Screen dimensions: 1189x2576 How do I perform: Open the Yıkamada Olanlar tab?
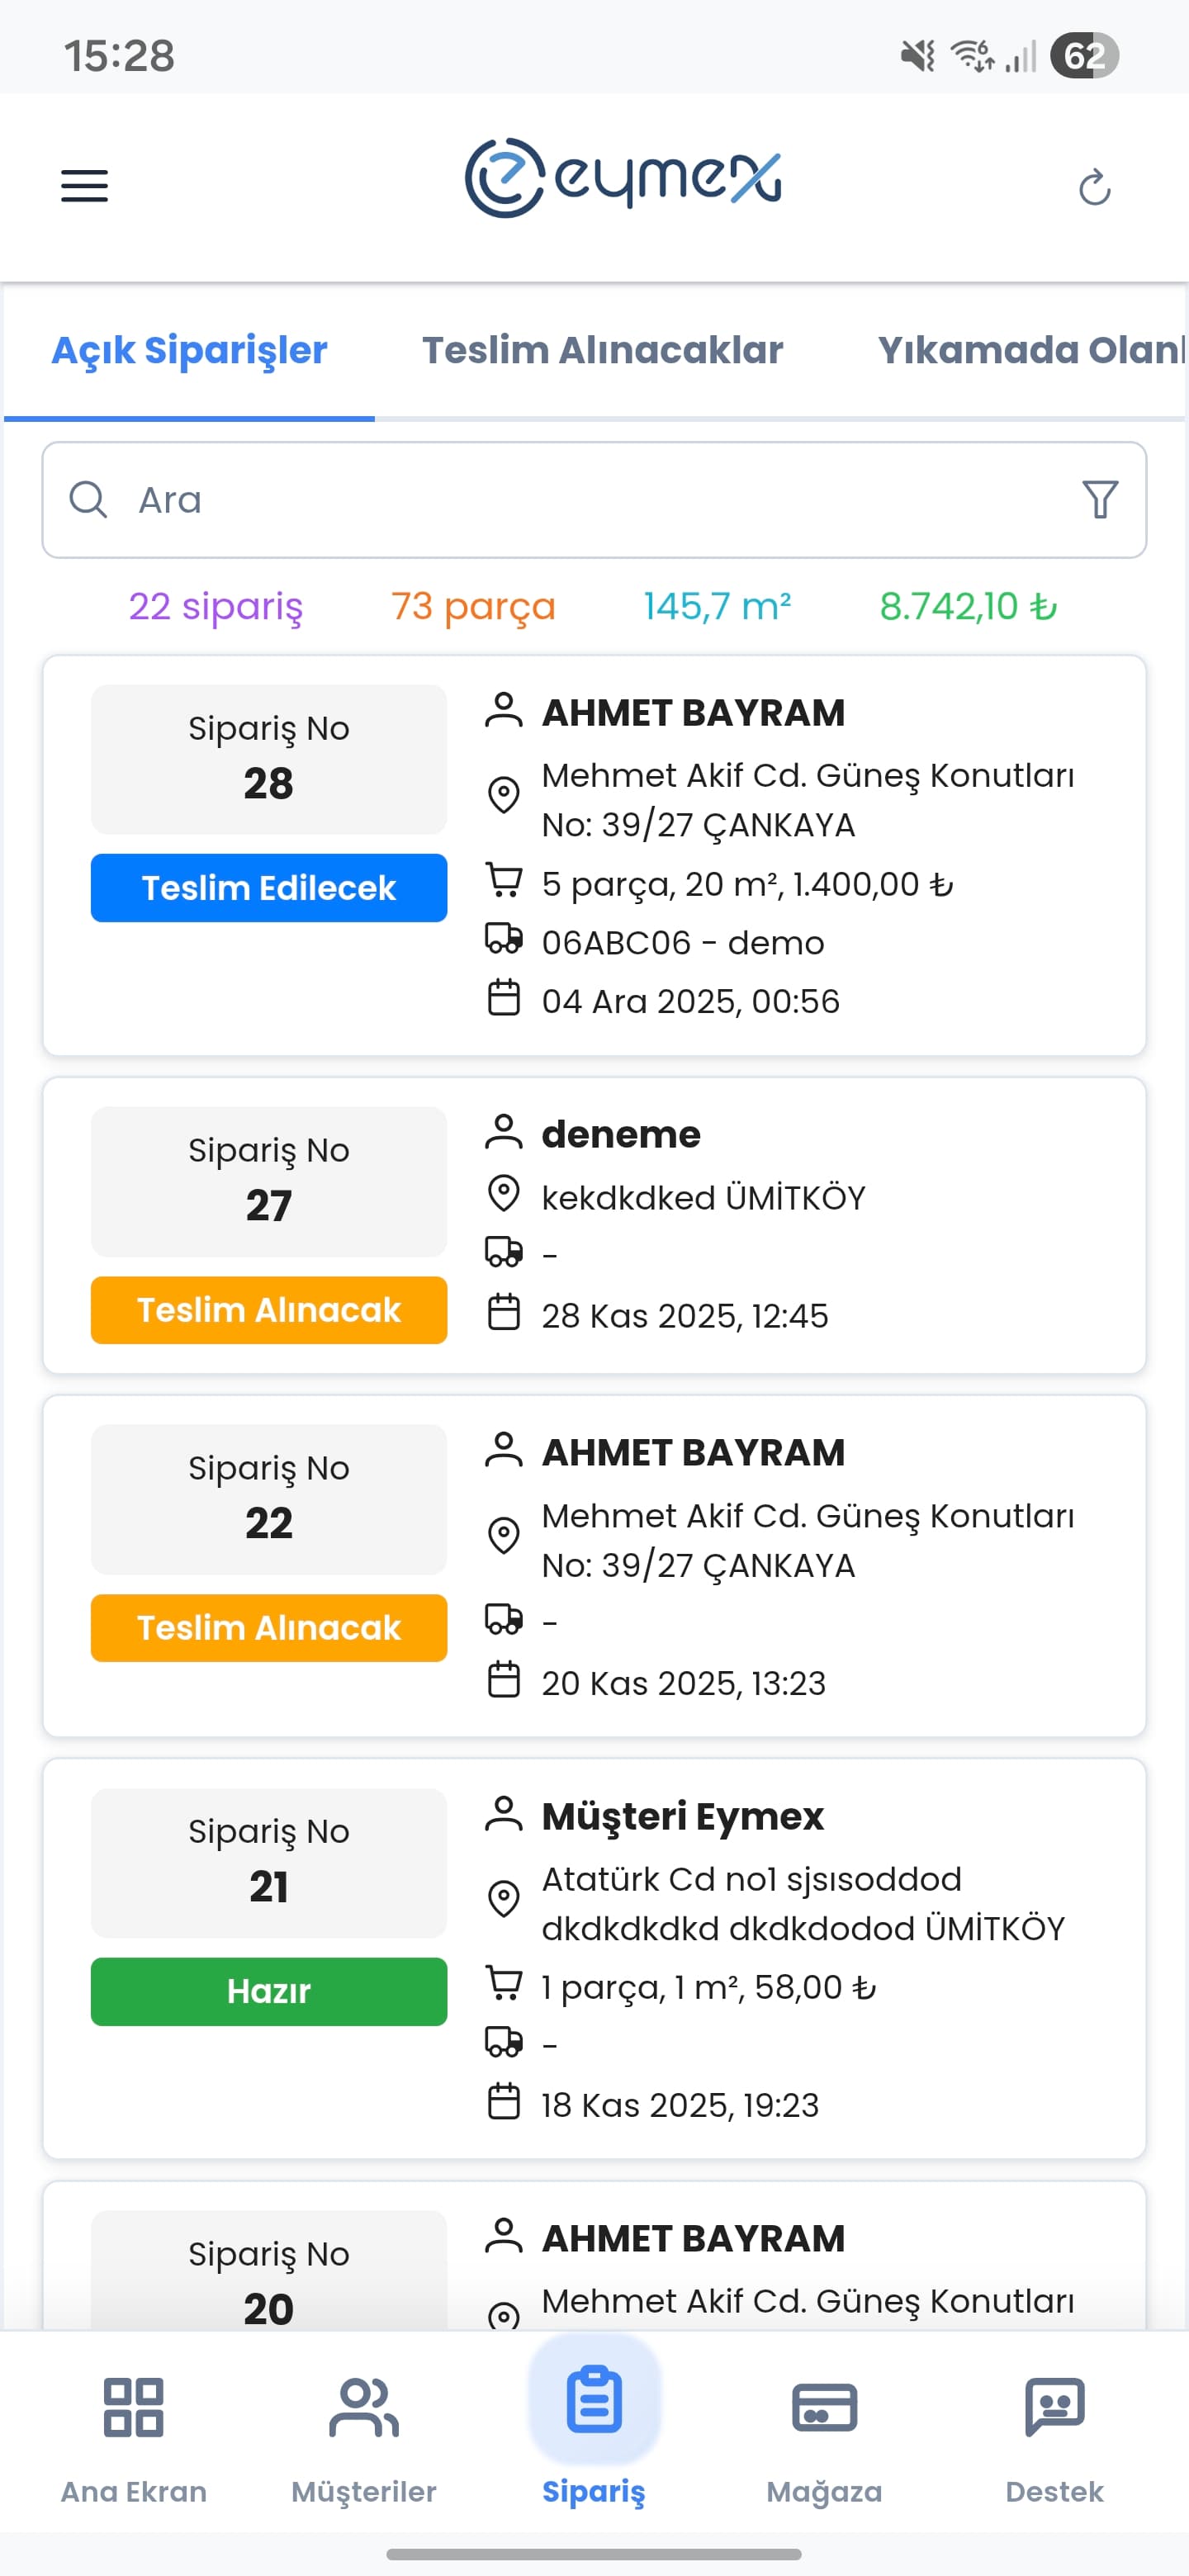click(x=1030, y=350)
